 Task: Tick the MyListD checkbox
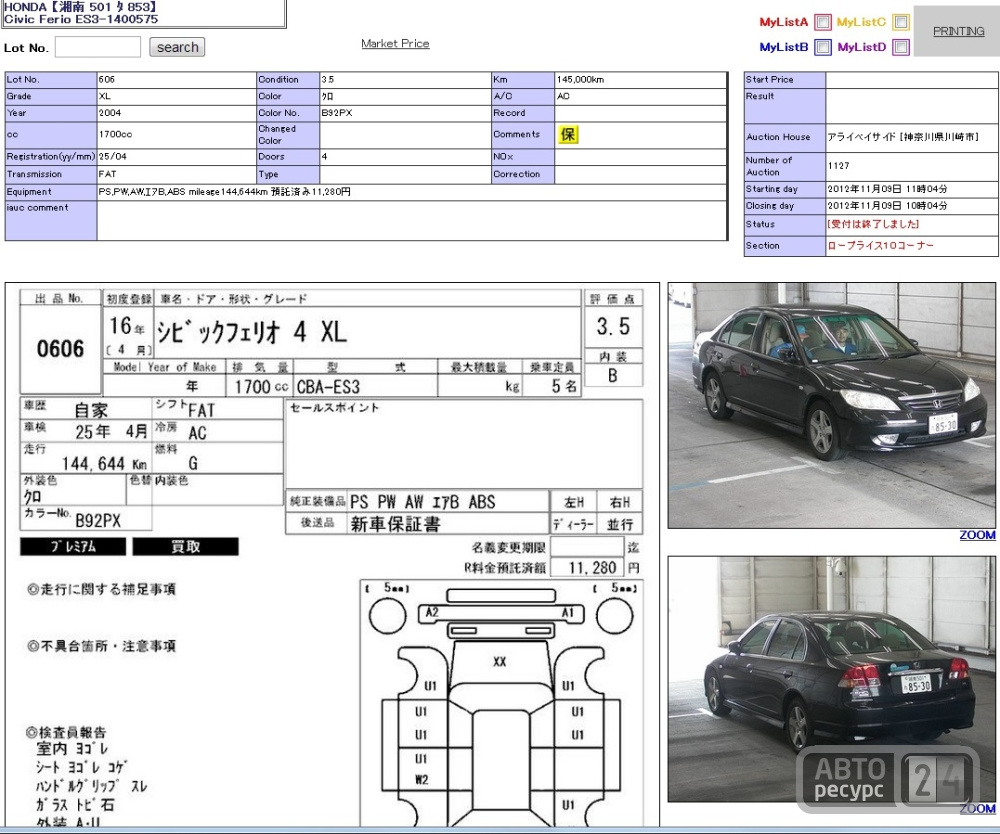pyautogui.click(x=901, y=47)
